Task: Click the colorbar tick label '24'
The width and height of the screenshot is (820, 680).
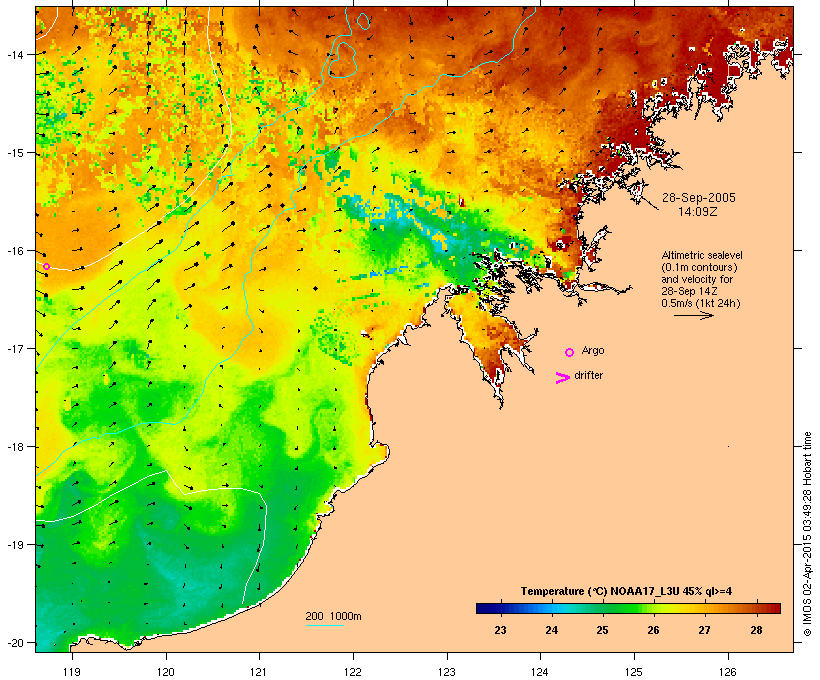Action: pyautogui.click(x=552, y=630)
